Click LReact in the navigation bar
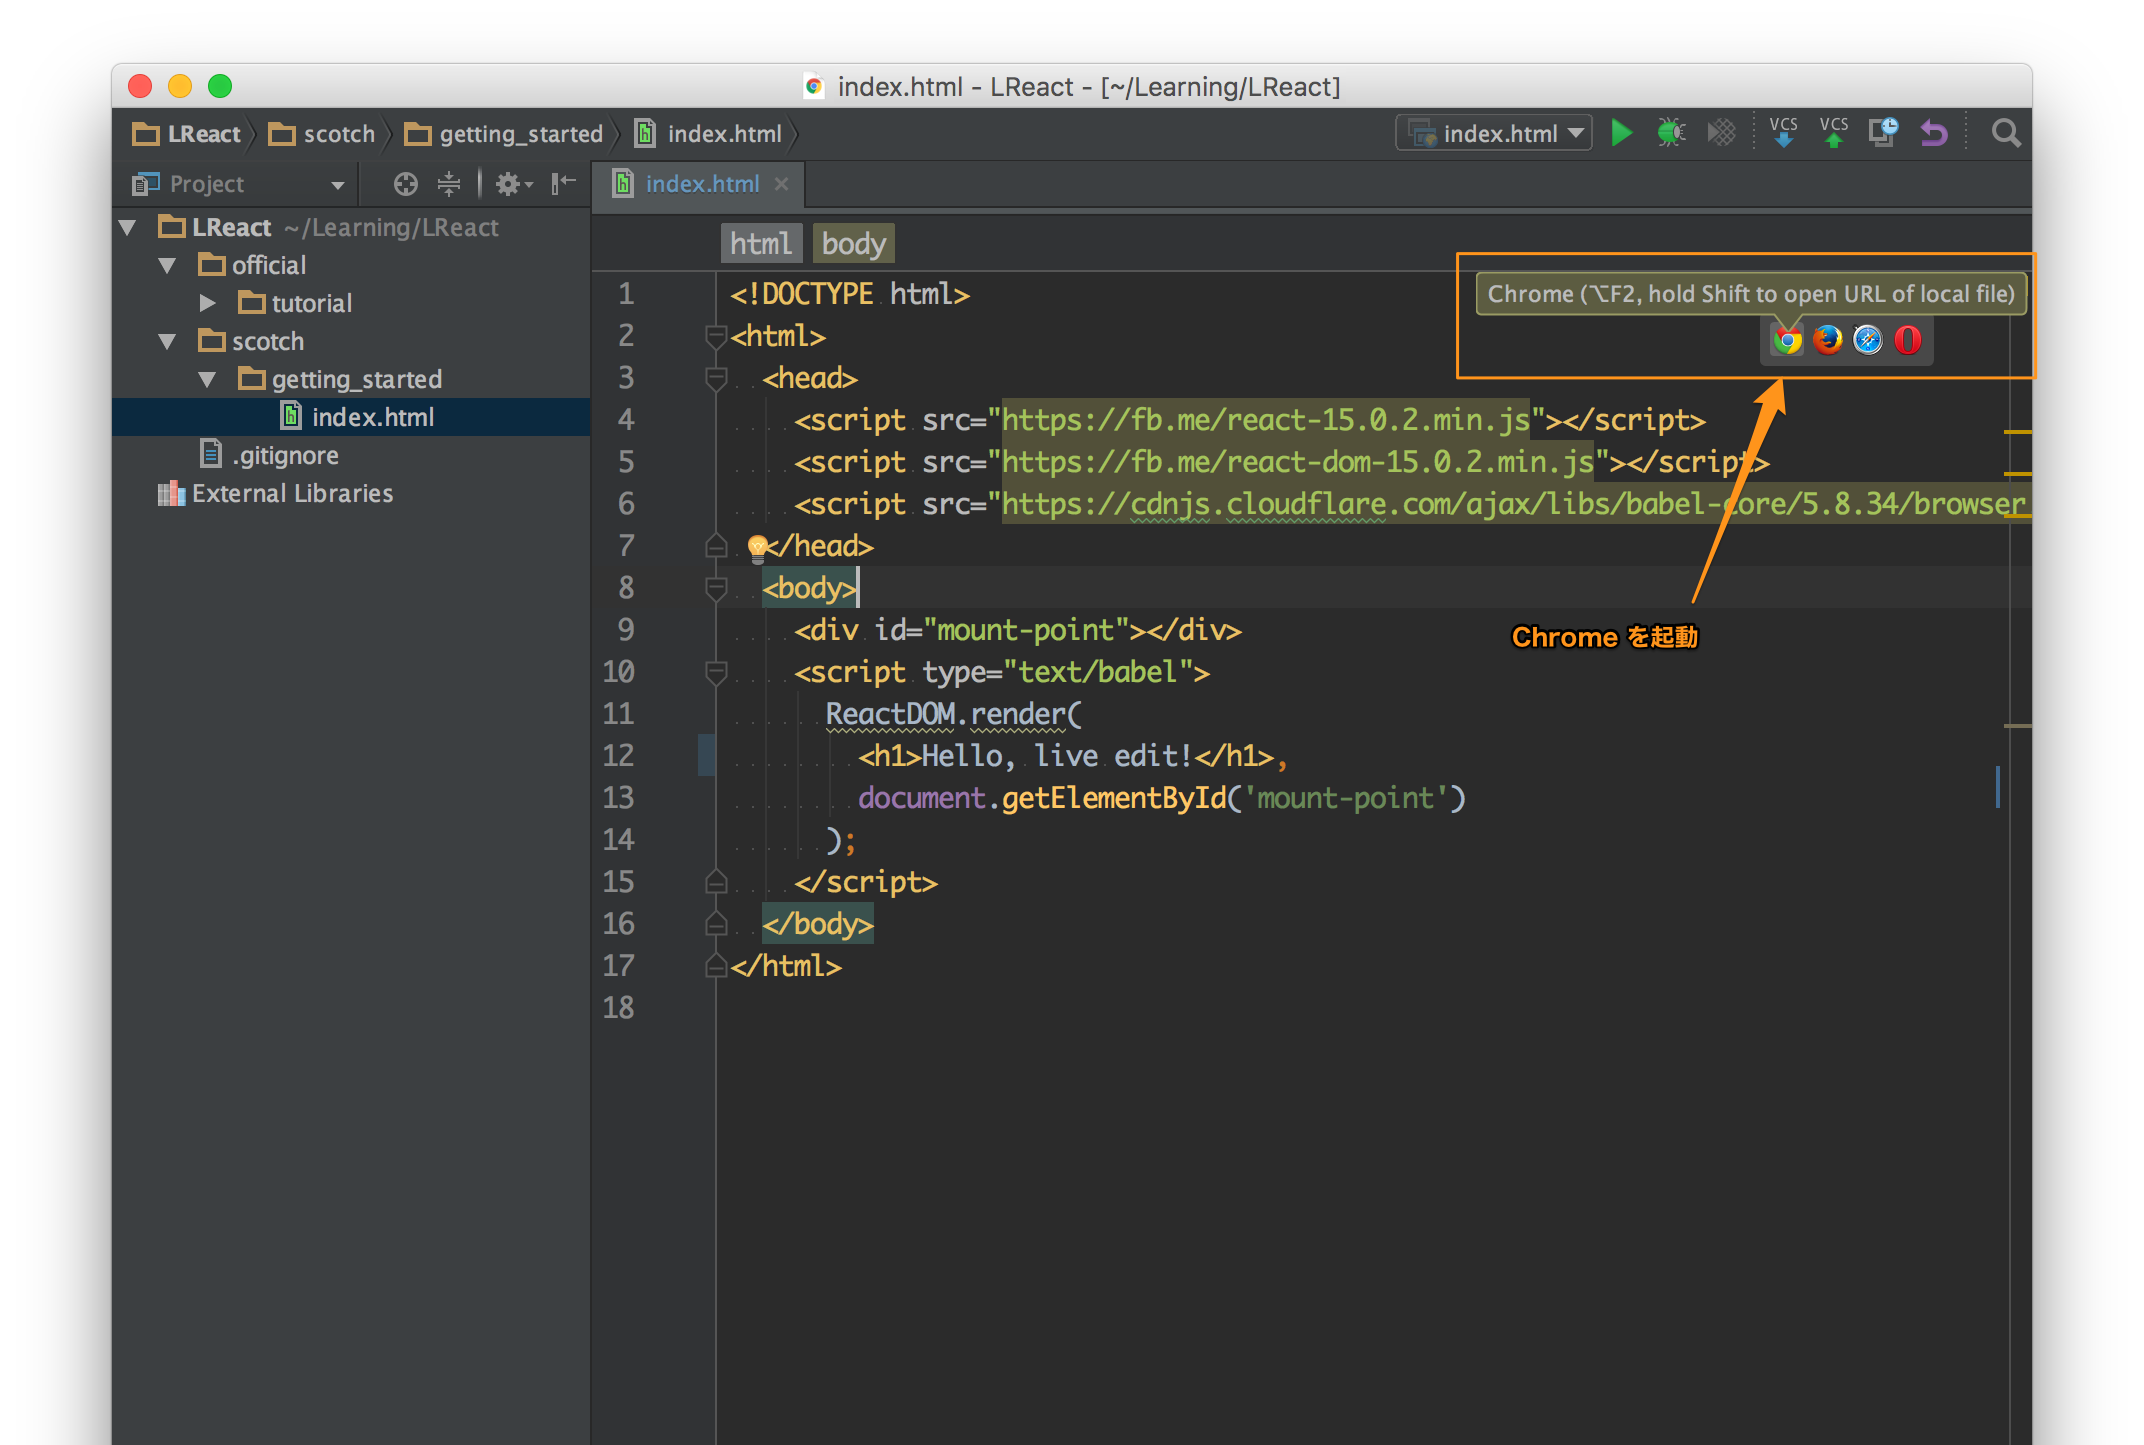2144x1445 pixels. (x=187, y=134)
